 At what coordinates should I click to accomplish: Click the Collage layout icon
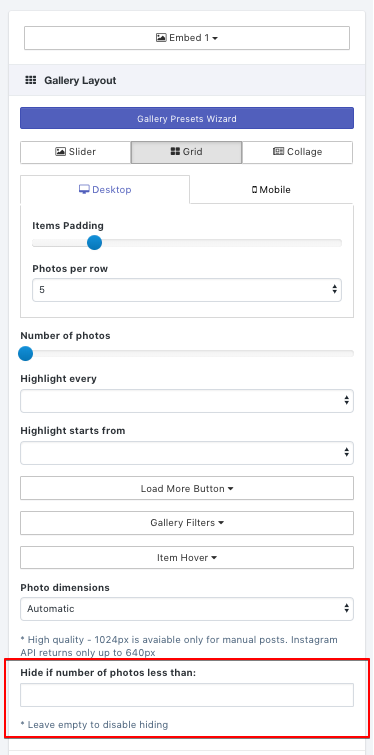pyautogui.click(x=279, y=152)
